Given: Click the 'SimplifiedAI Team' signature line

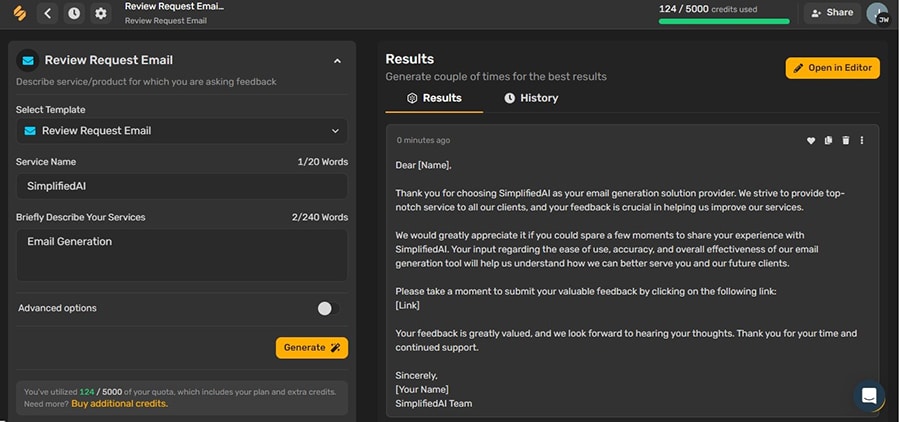Looking at the screenshot, I should [433, 404].
